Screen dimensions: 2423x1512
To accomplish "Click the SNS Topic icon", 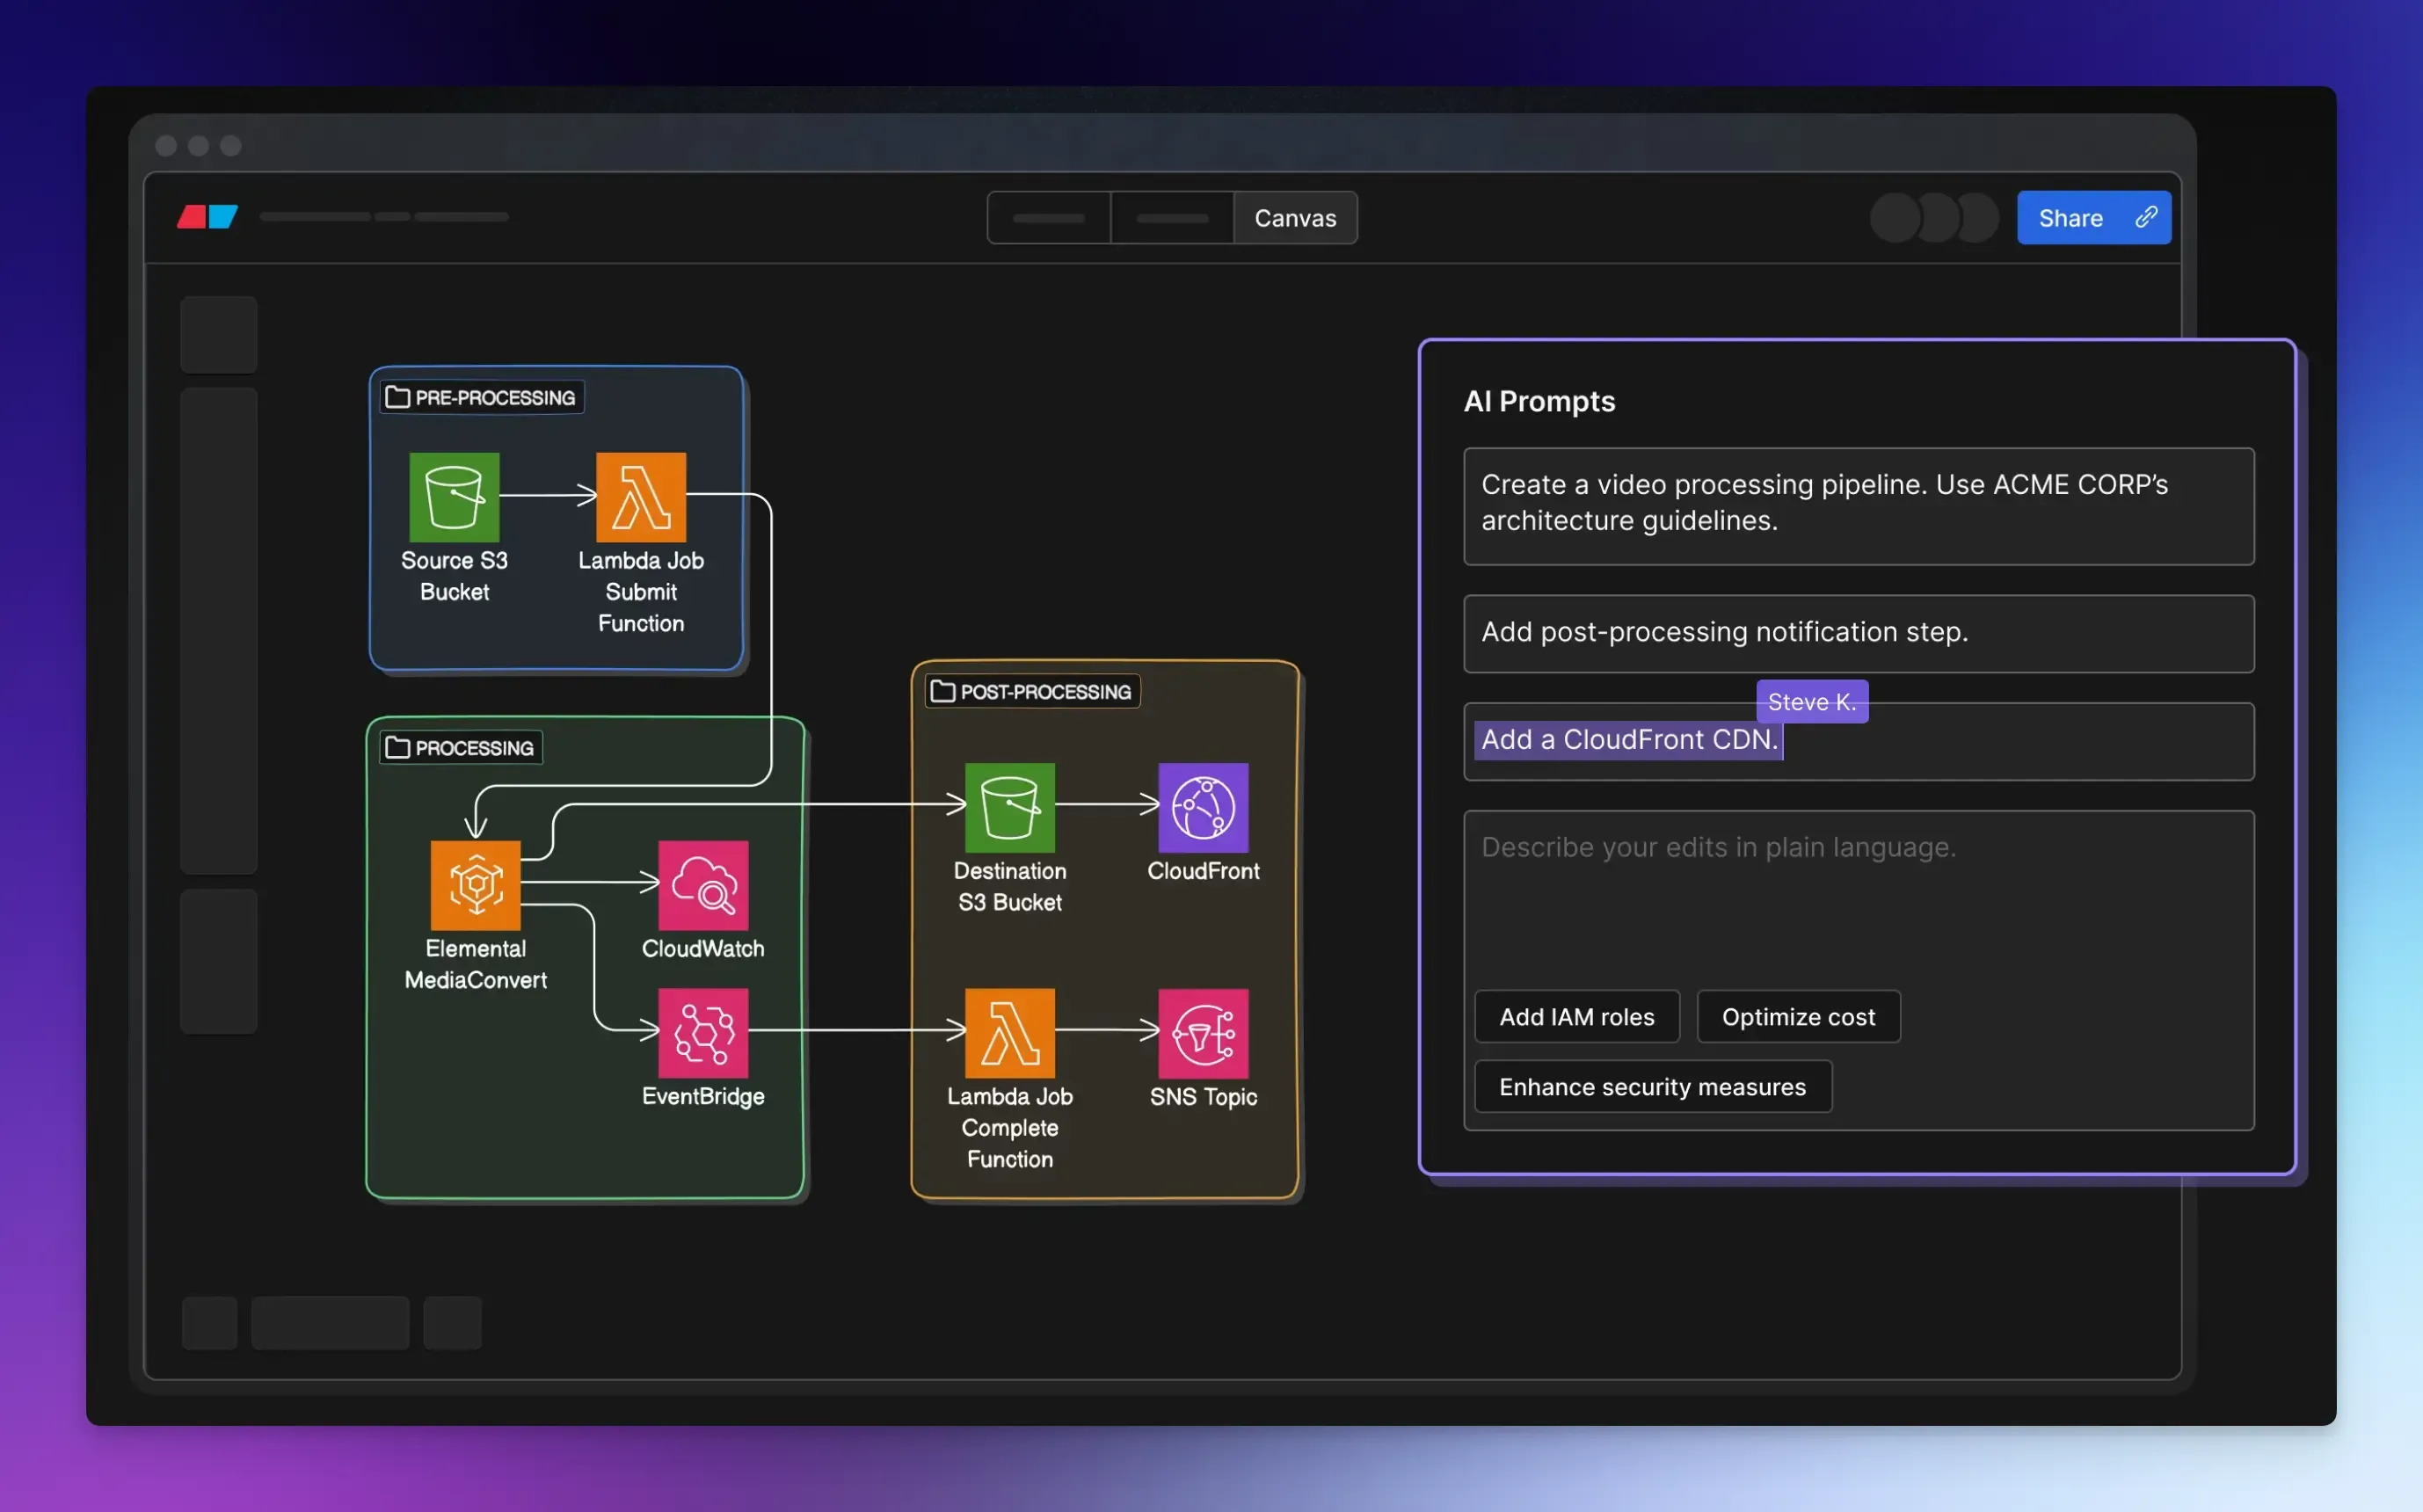I will (1203, 1033).
